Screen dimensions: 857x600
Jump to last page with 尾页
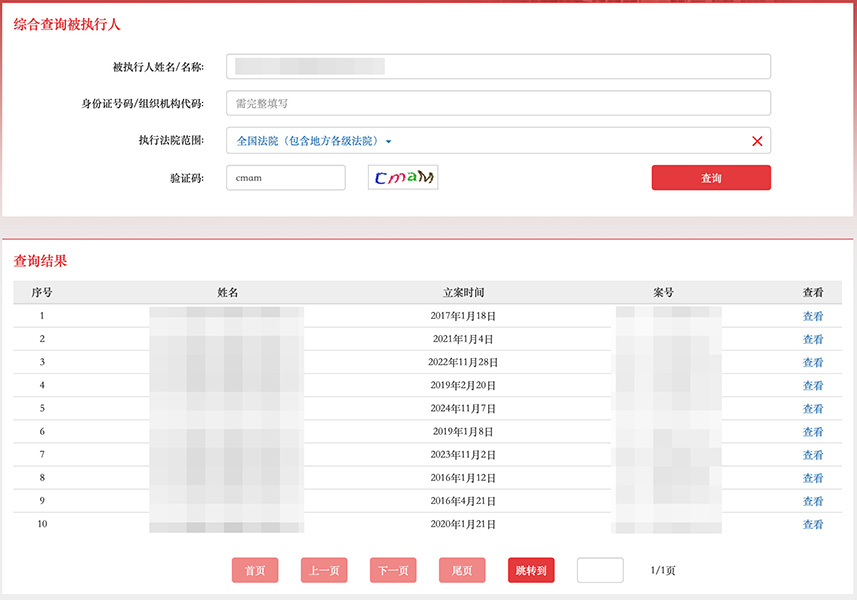(462, 570)
